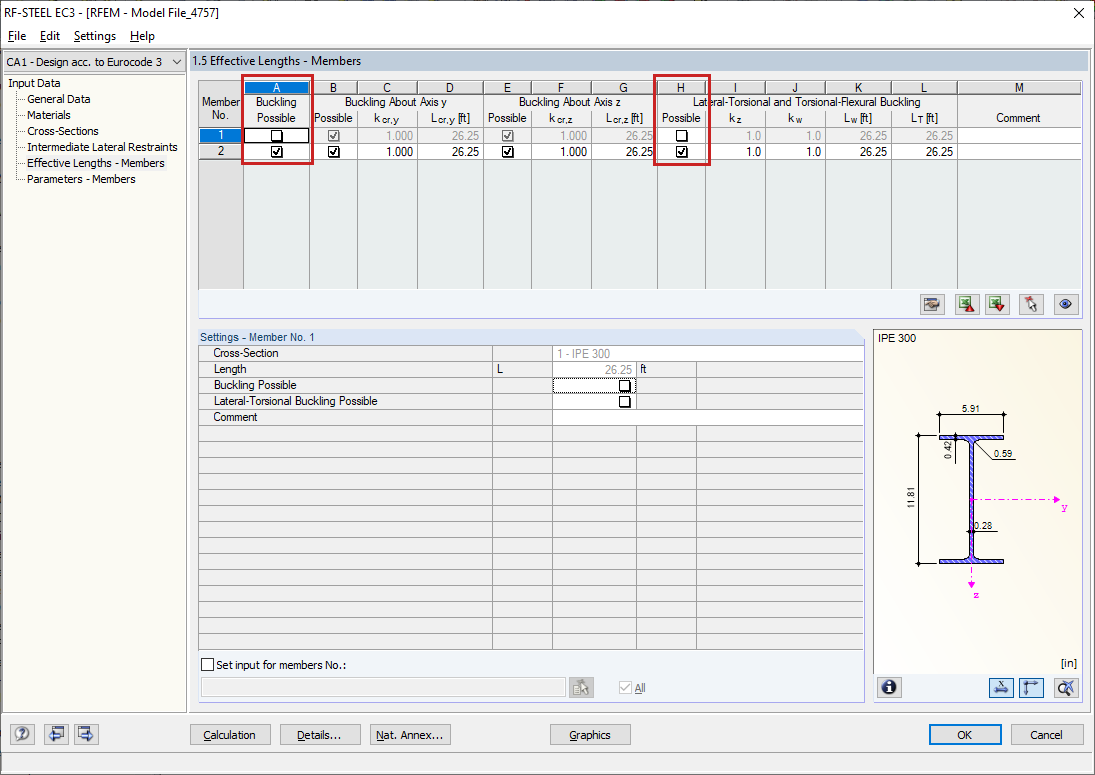1095x775 pixels.
Task: Click the jump to previous window icon
Action: pyautogui.click(x=56, y=734)
